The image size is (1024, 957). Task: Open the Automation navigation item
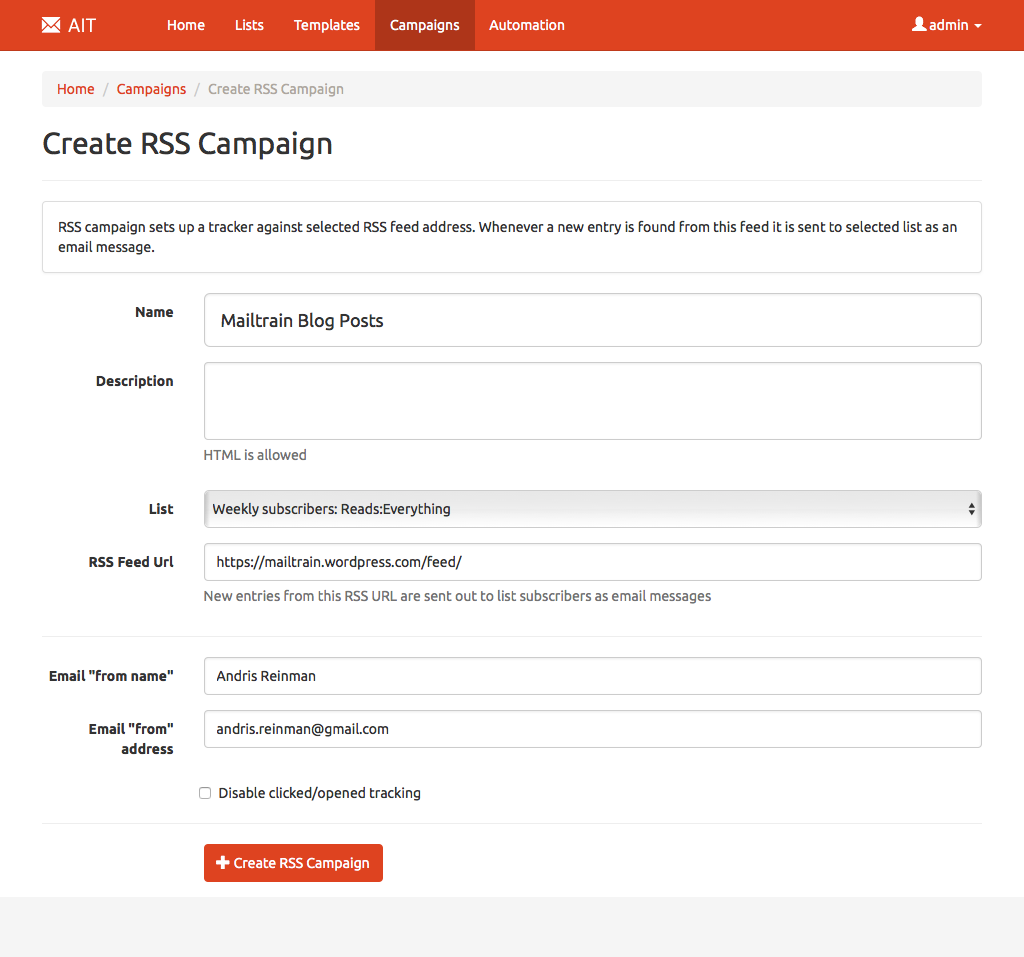click(527, 25)
